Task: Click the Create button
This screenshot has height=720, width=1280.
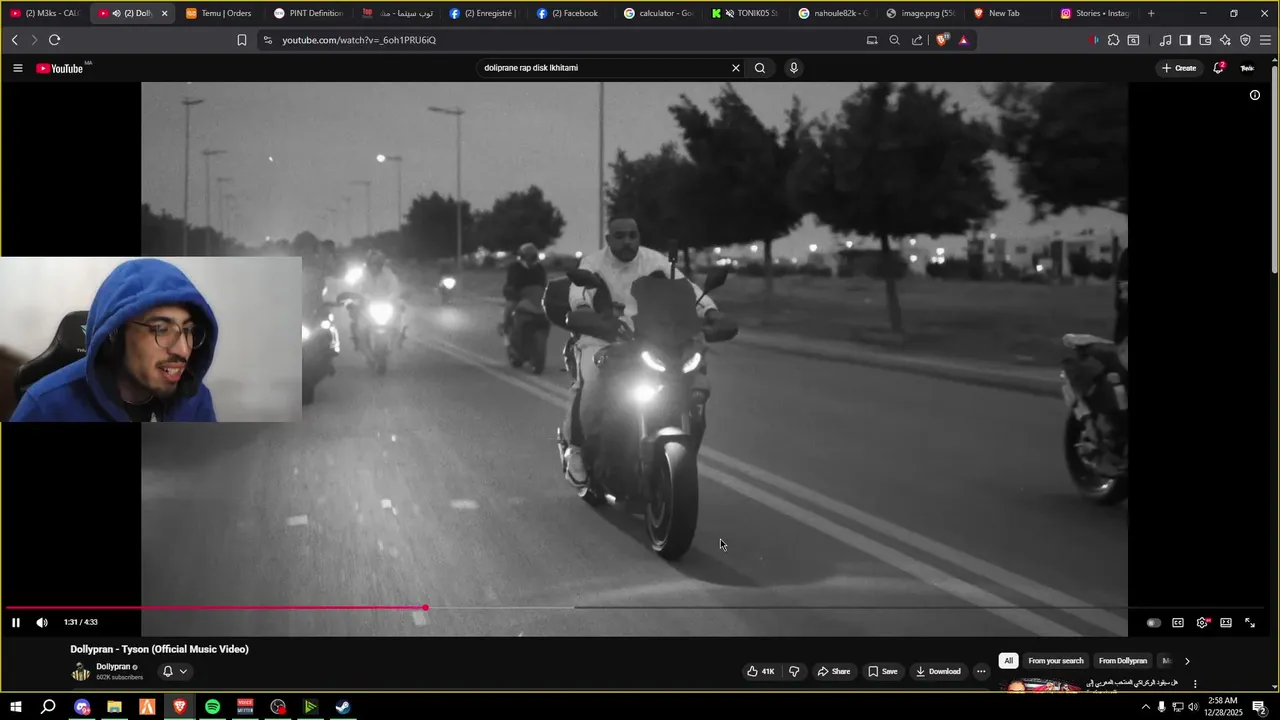Action: point(1179,68)
